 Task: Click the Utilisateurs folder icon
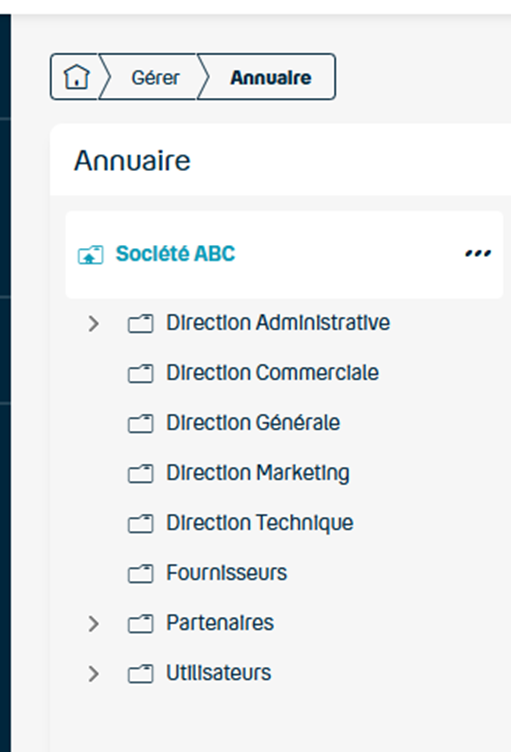coord(141,674)
